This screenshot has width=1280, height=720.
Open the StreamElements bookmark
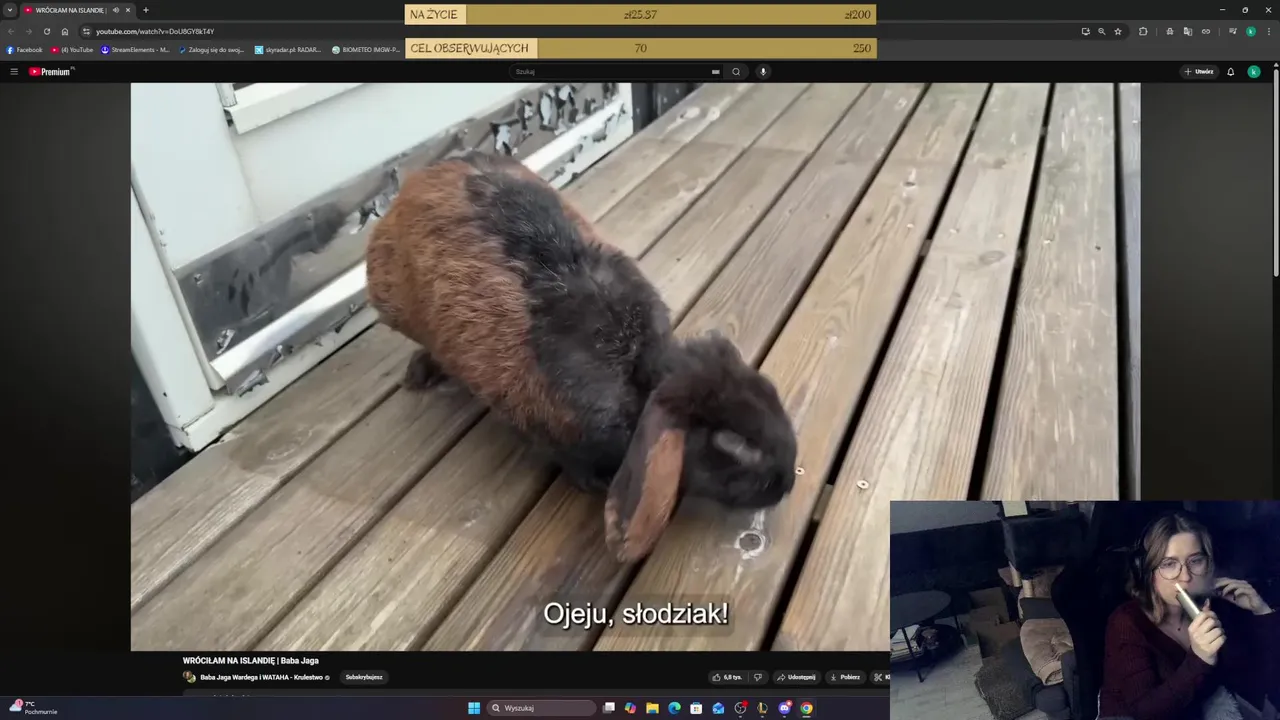(135, 49)
